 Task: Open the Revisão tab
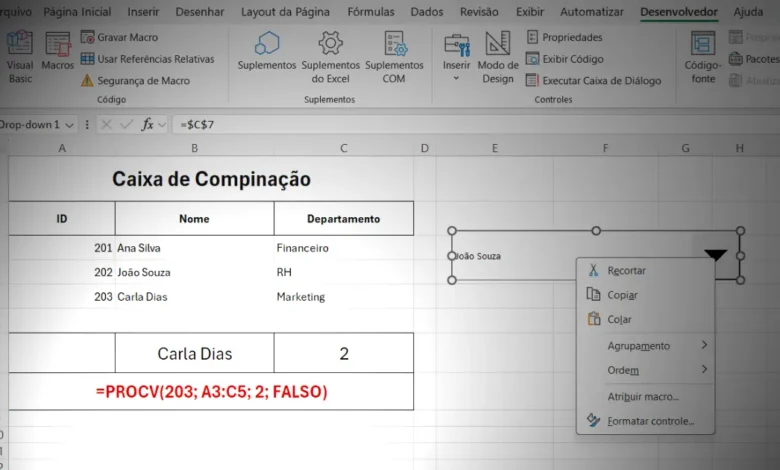tap(479, 11)
